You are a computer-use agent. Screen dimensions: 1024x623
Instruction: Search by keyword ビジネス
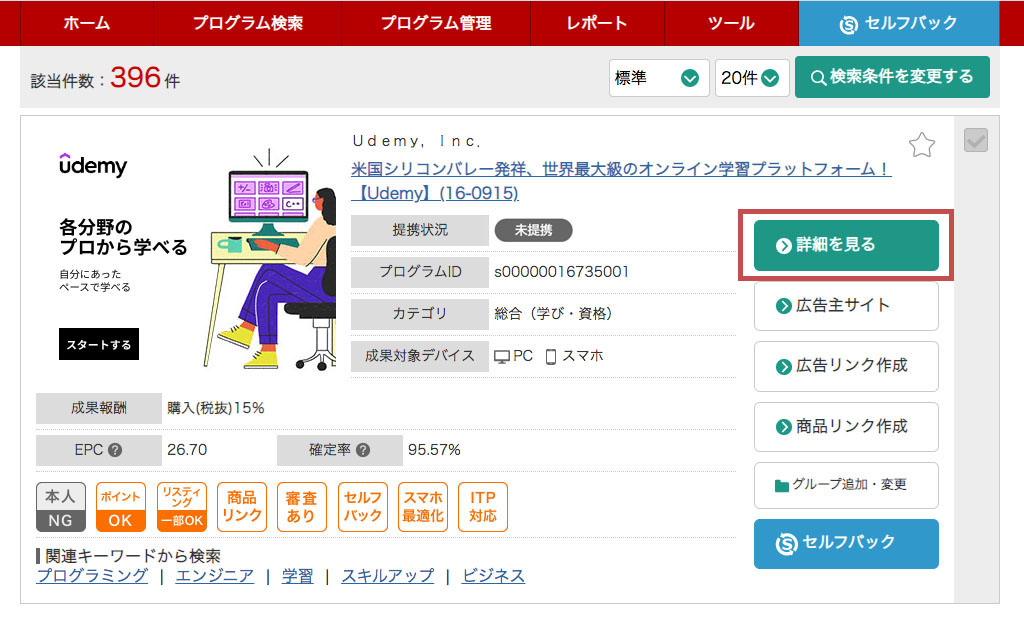493,576
